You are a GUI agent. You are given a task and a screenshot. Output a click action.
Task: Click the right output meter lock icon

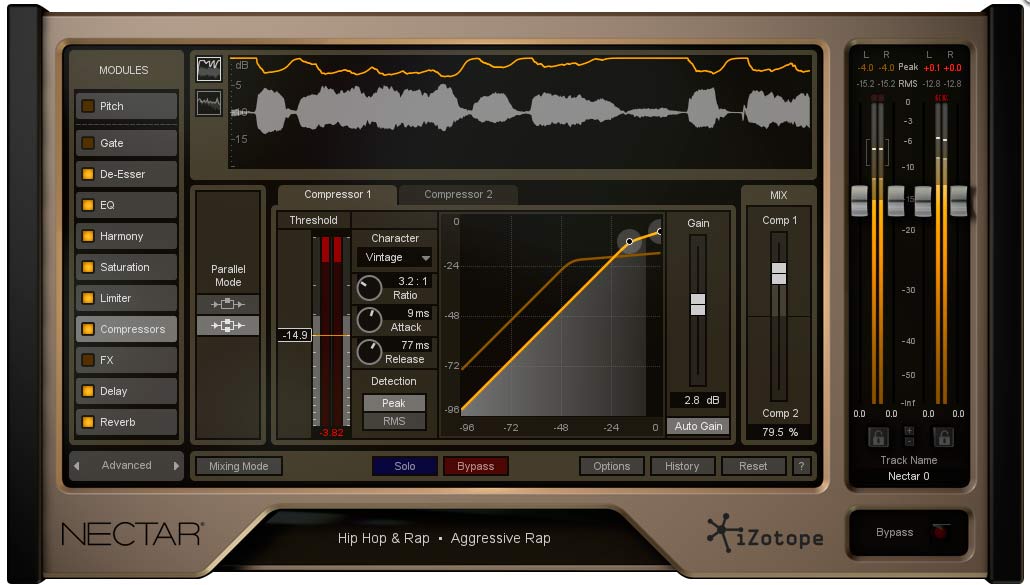point(943,436)
